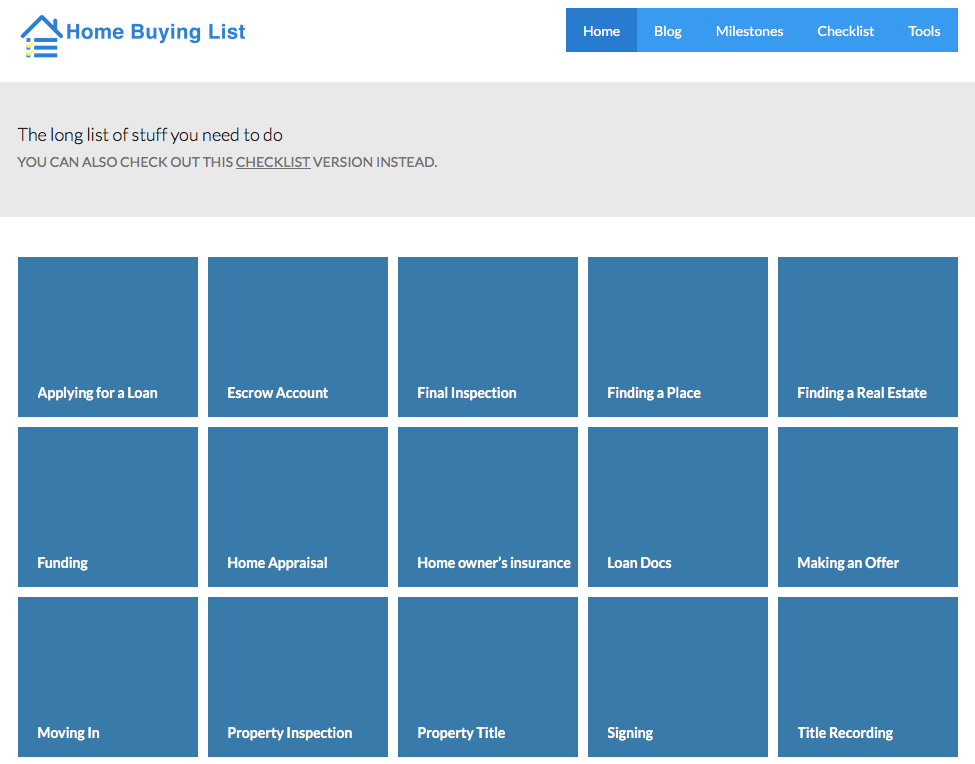Screen dimensions: 975x764
Task: Open the 'Home owner's insurance' tile
Action: (x=487, y=507)
